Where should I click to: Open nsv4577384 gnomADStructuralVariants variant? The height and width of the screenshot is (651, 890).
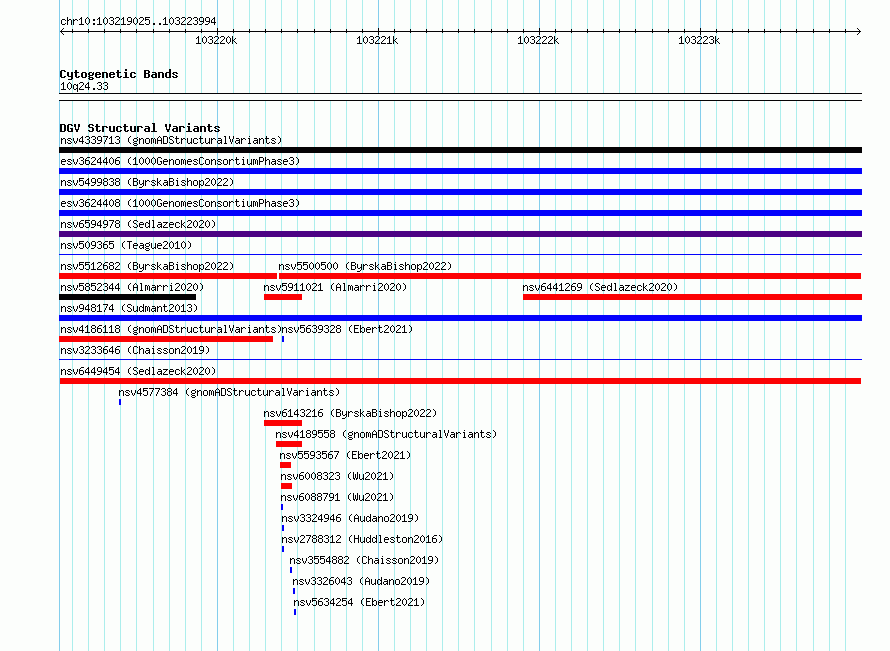click(x=229, y=392)
